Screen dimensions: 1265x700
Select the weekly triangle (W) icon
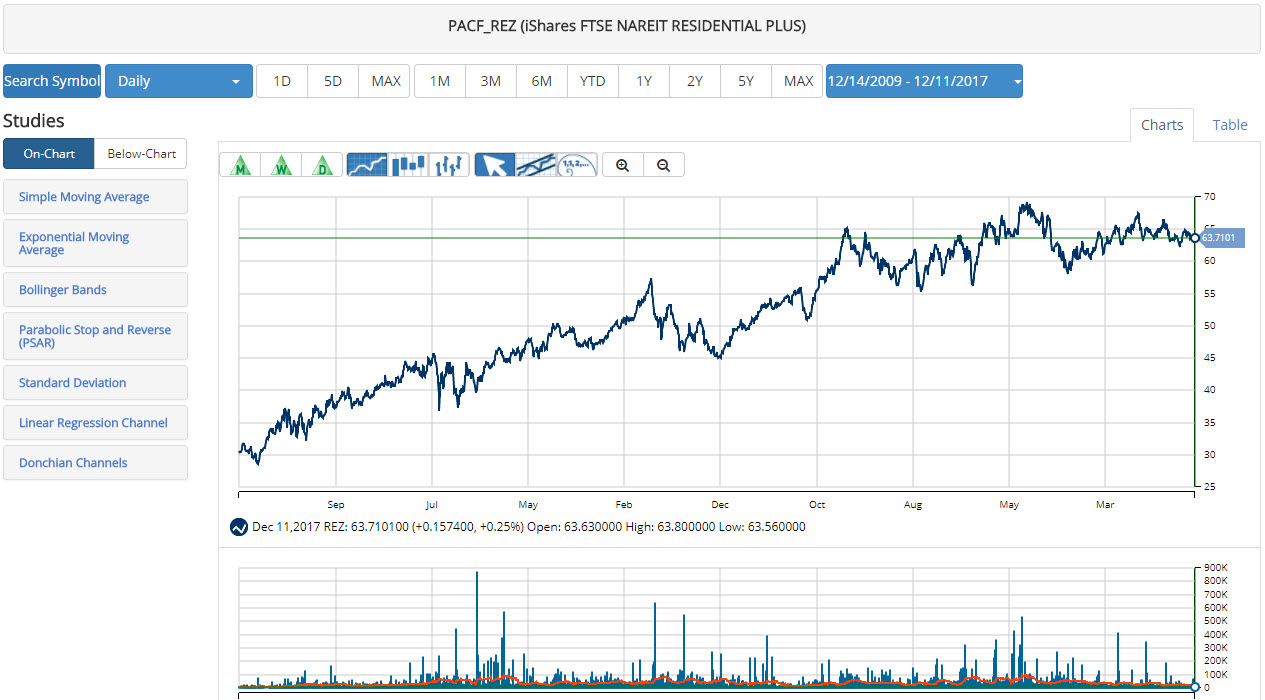coord(281,165)
